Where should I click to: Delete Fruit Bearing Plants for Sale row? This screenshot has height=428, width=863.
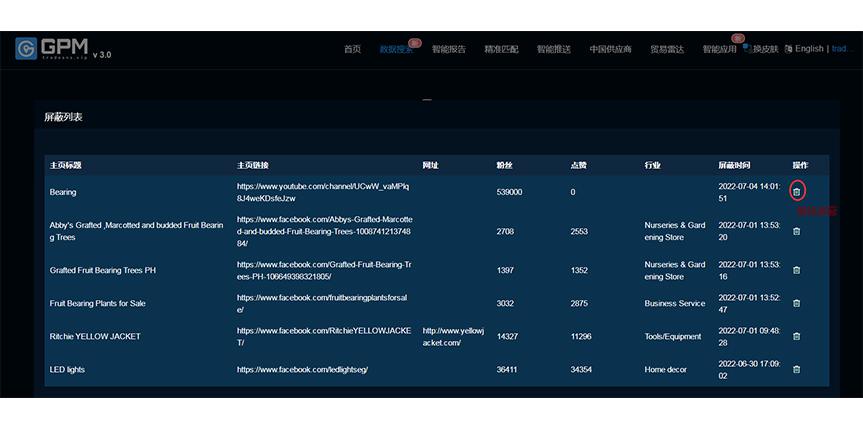(796, 303)
